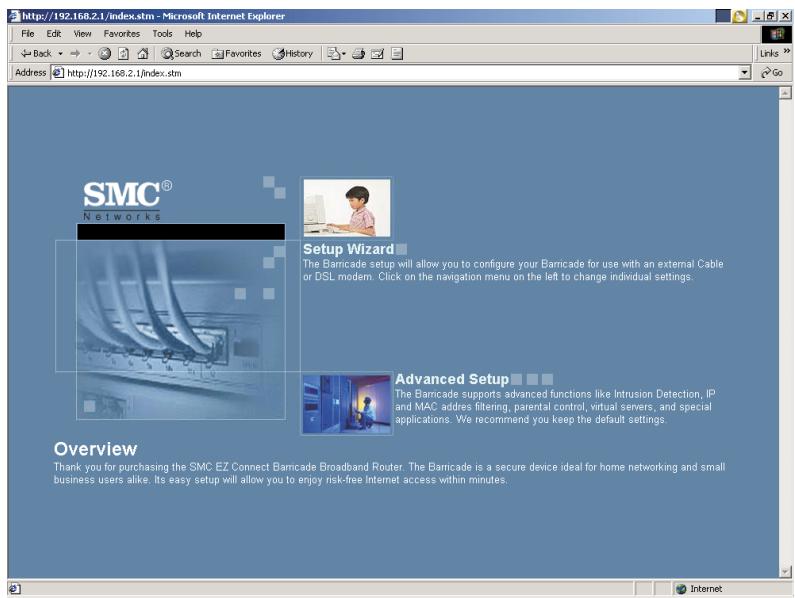Screen dimensions: 795x598
Task: Open the Edit icon dropdown arrow
Action: click(344, 53)
